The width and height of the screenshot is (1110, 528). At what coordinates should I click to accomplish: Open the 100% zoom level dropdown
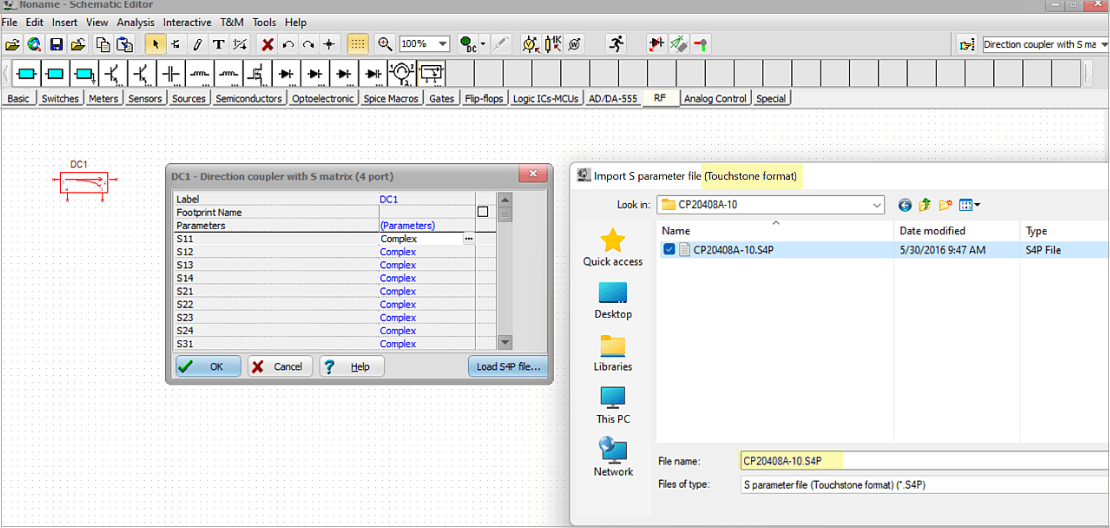click(443, 44)
